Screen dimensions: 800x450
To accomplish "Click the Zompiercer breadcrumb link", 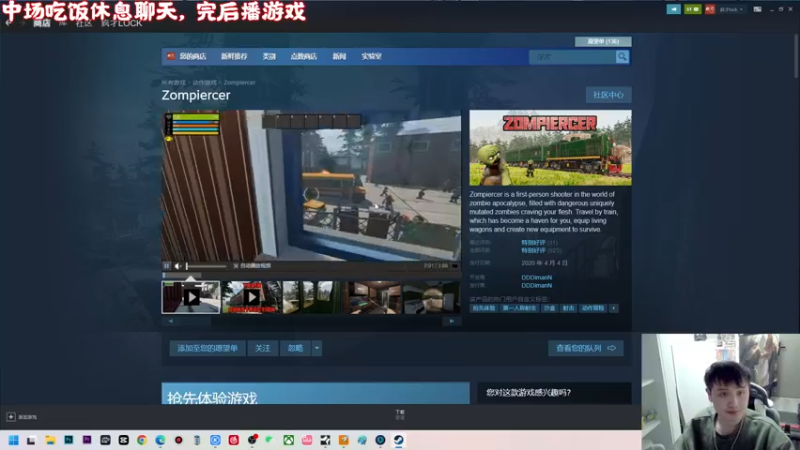I will coord(239,82).
